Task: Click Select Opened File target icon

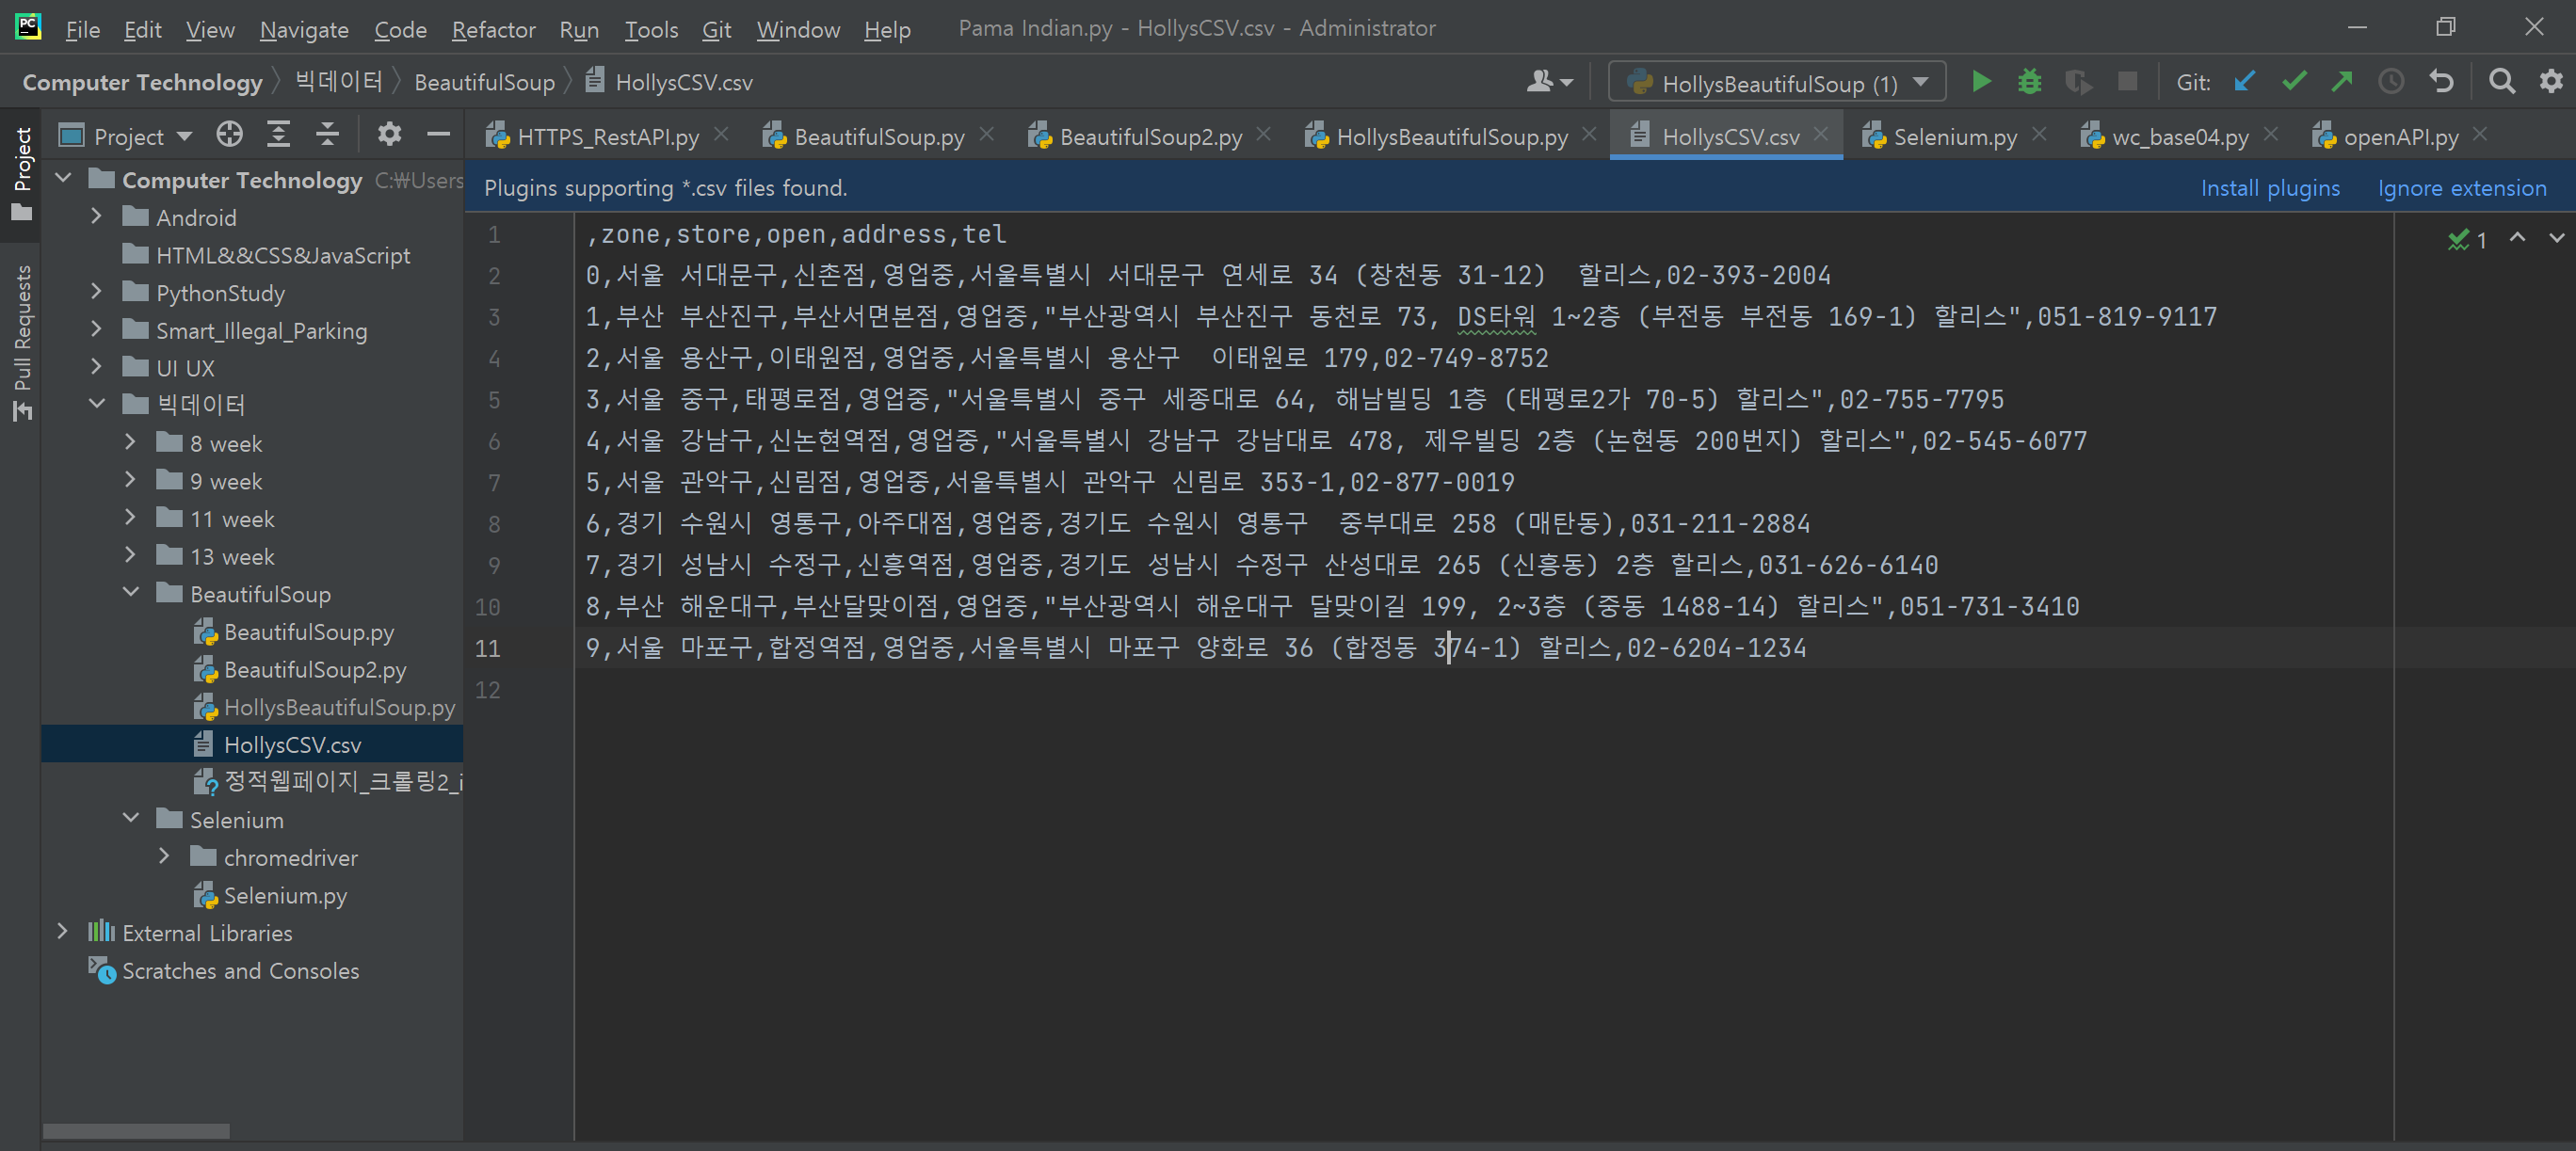Action: (x=229, y=135)
